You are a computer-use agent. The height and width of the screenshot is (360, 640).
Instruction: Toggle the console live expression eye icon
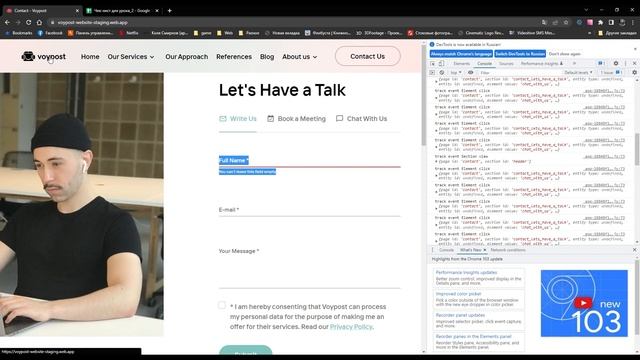click(471, 73)
